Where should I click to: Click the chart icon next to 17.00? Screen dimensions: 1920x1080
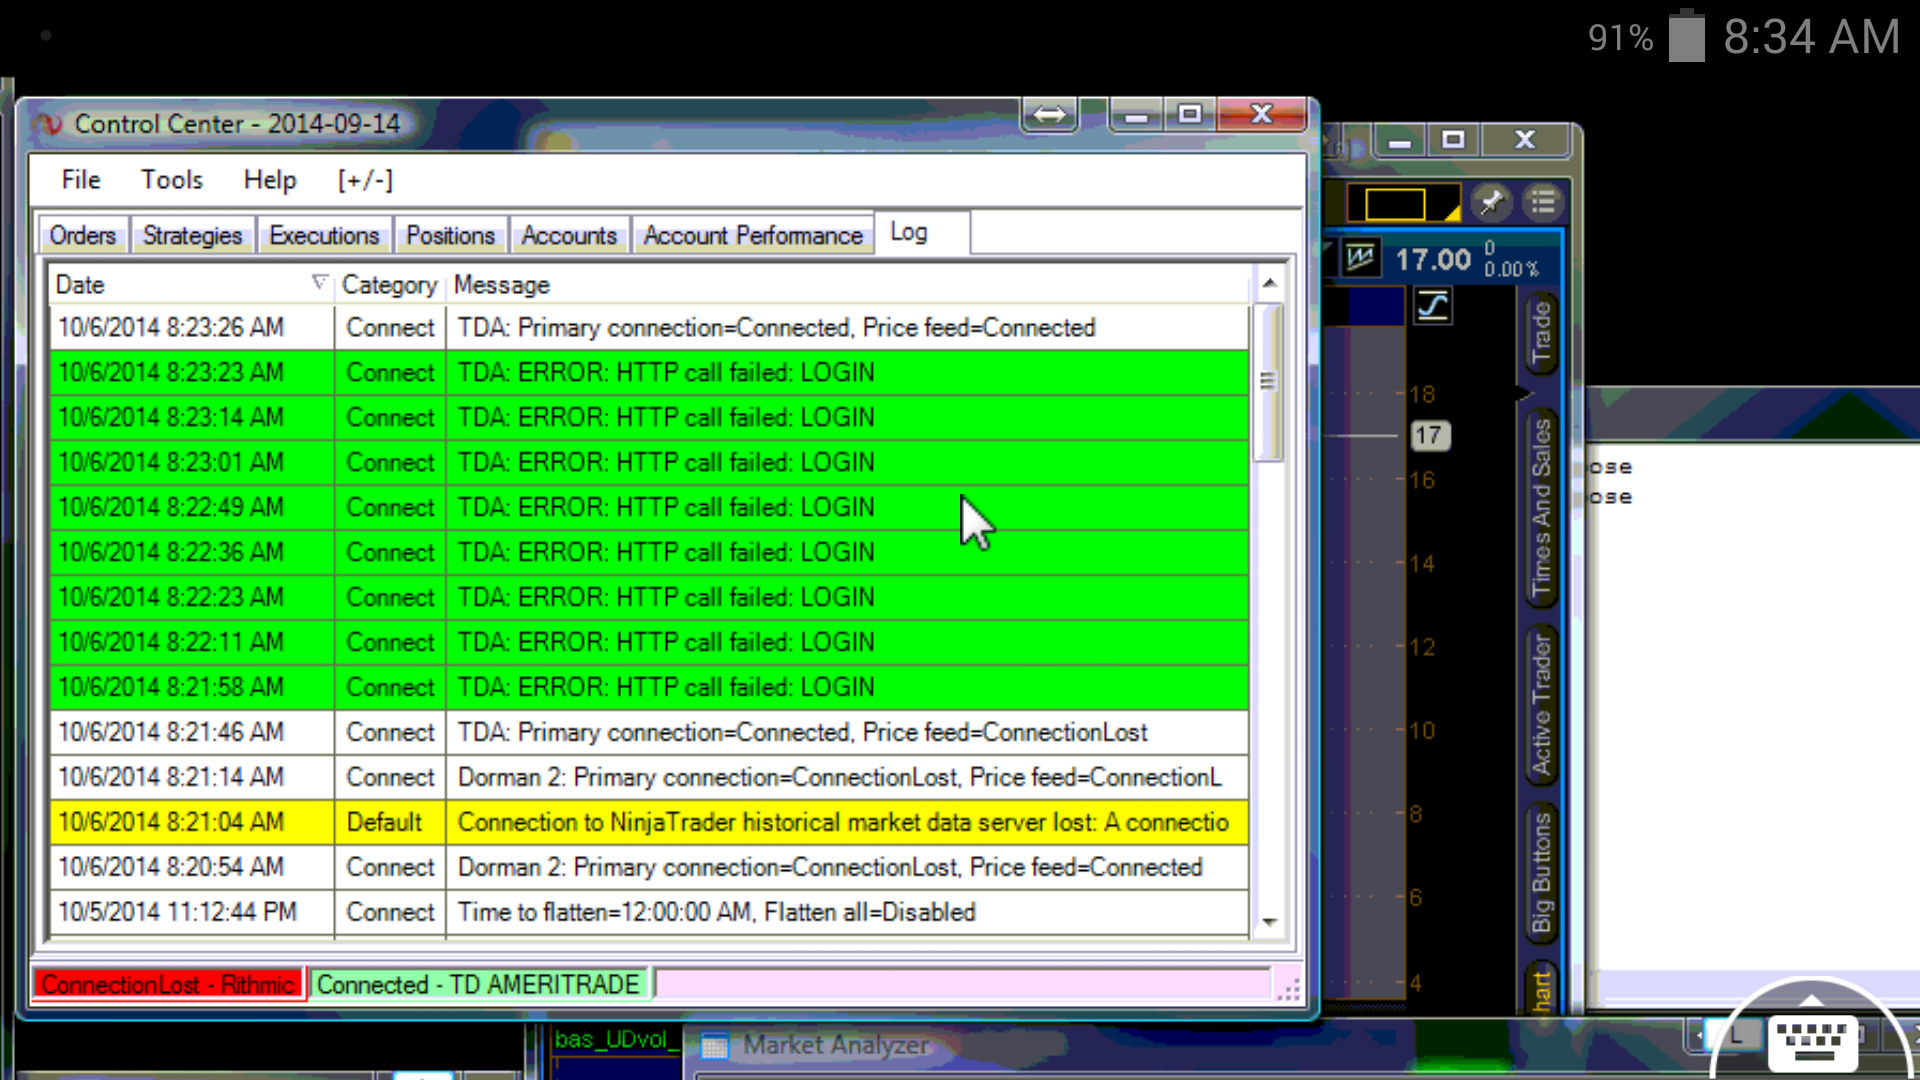pyautogui.click(x=1360, y=259)
